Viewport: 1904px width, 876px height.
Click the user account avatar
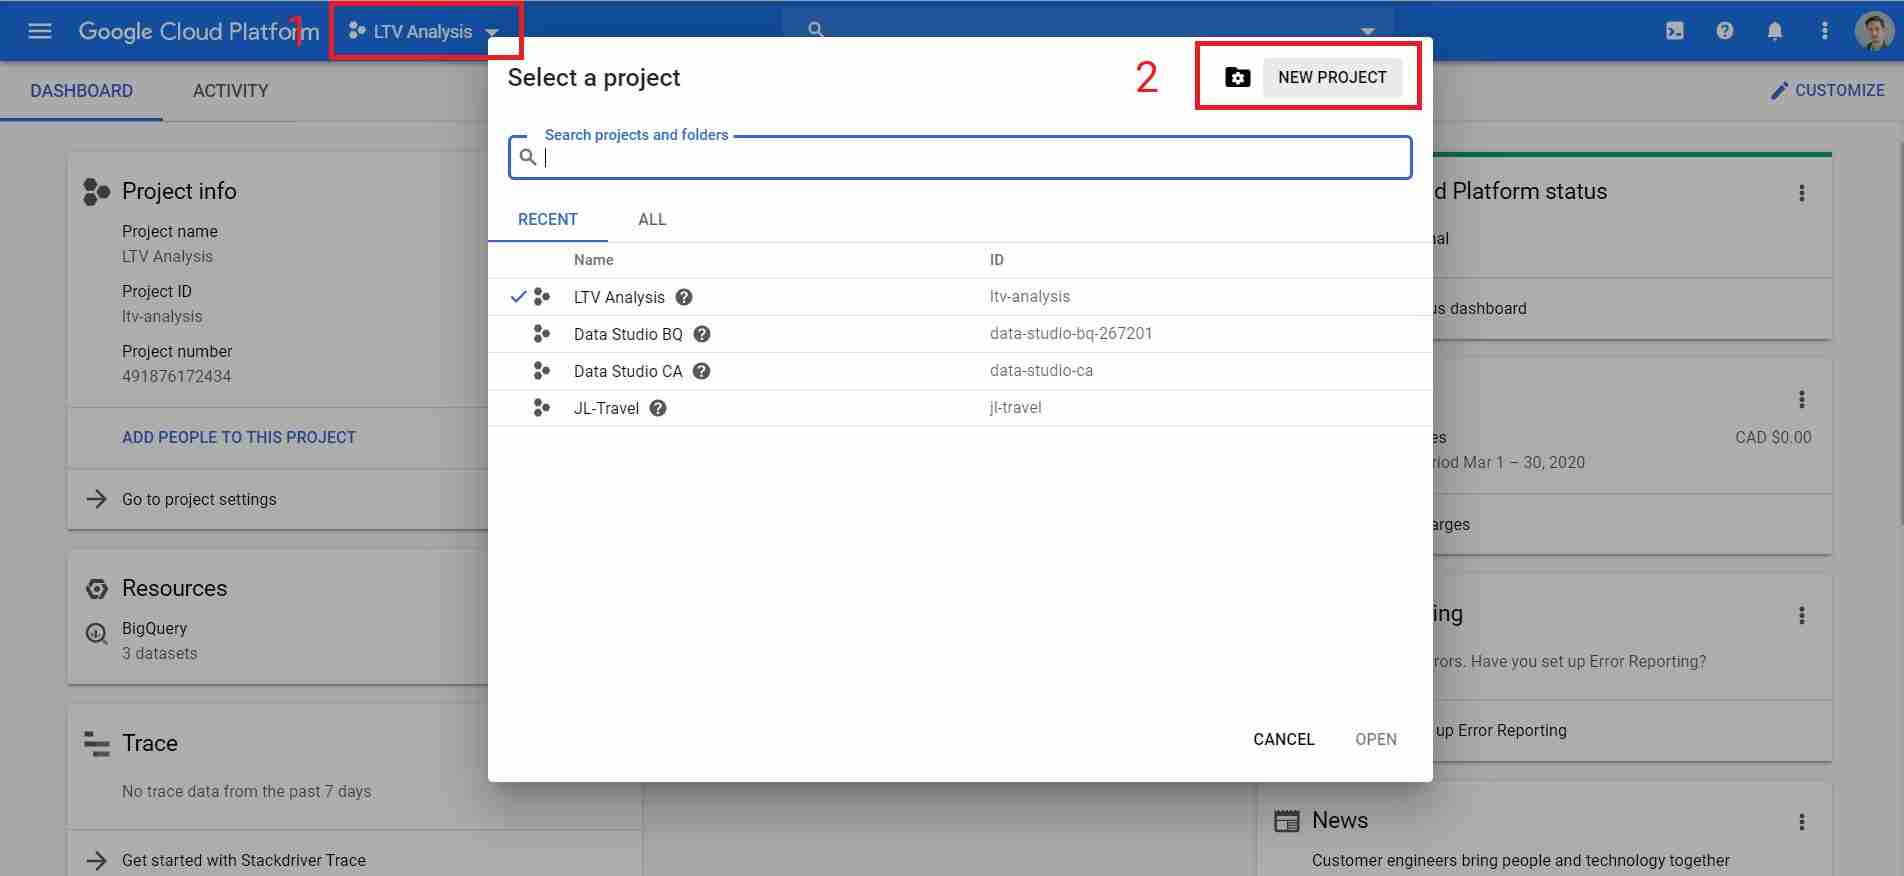coord(1874,31)
